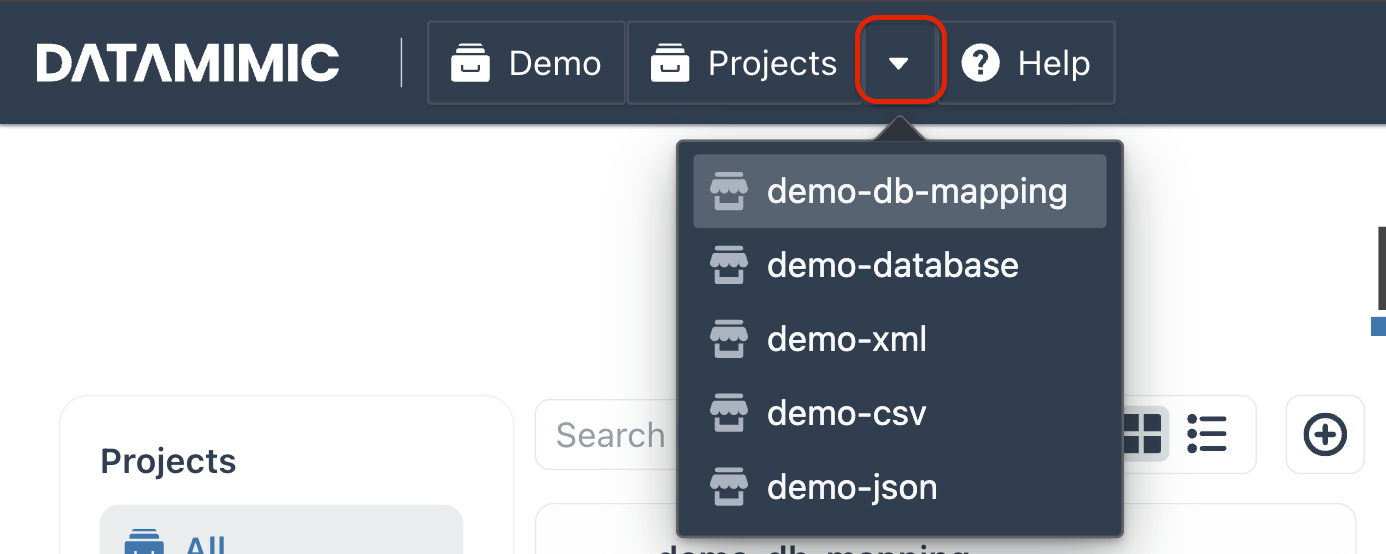
Task: Select demo-json from dropdown list
Action: click(899, 487)
